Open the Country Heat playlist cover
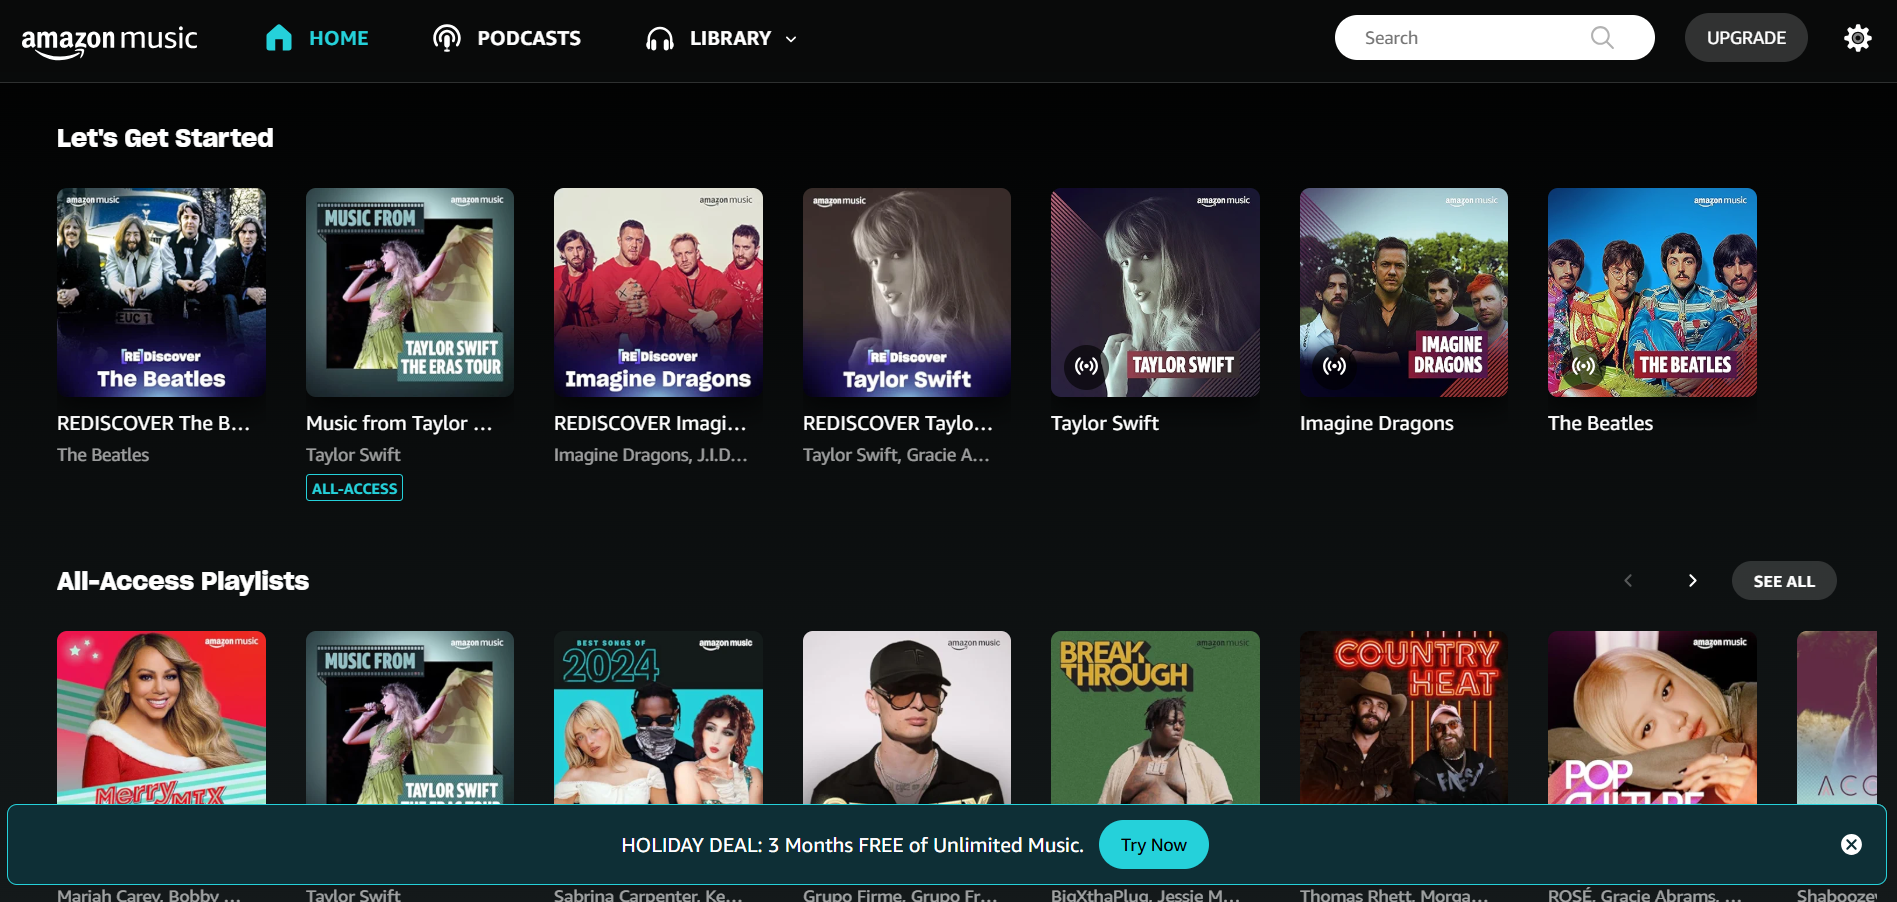This screenshot has width=1897, height=902. coord(1404,717)
